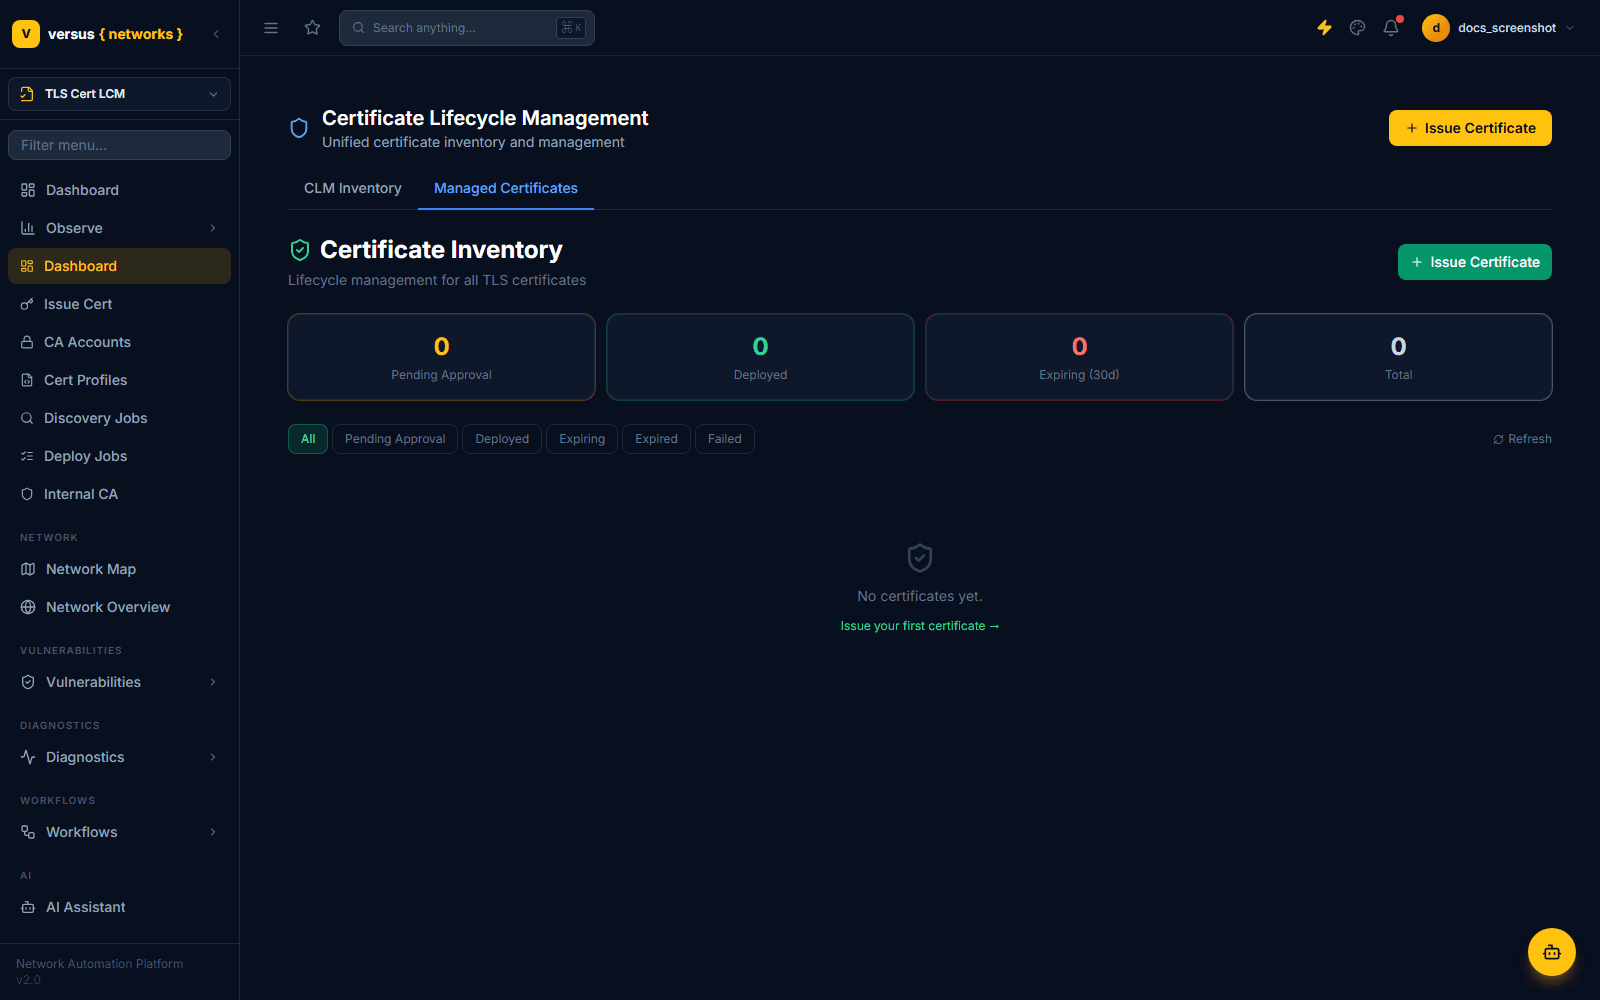Collapse the sidebar with the left chevron
The height and width of the screenshot is (1000, 1600).
[x=216, y=34]
